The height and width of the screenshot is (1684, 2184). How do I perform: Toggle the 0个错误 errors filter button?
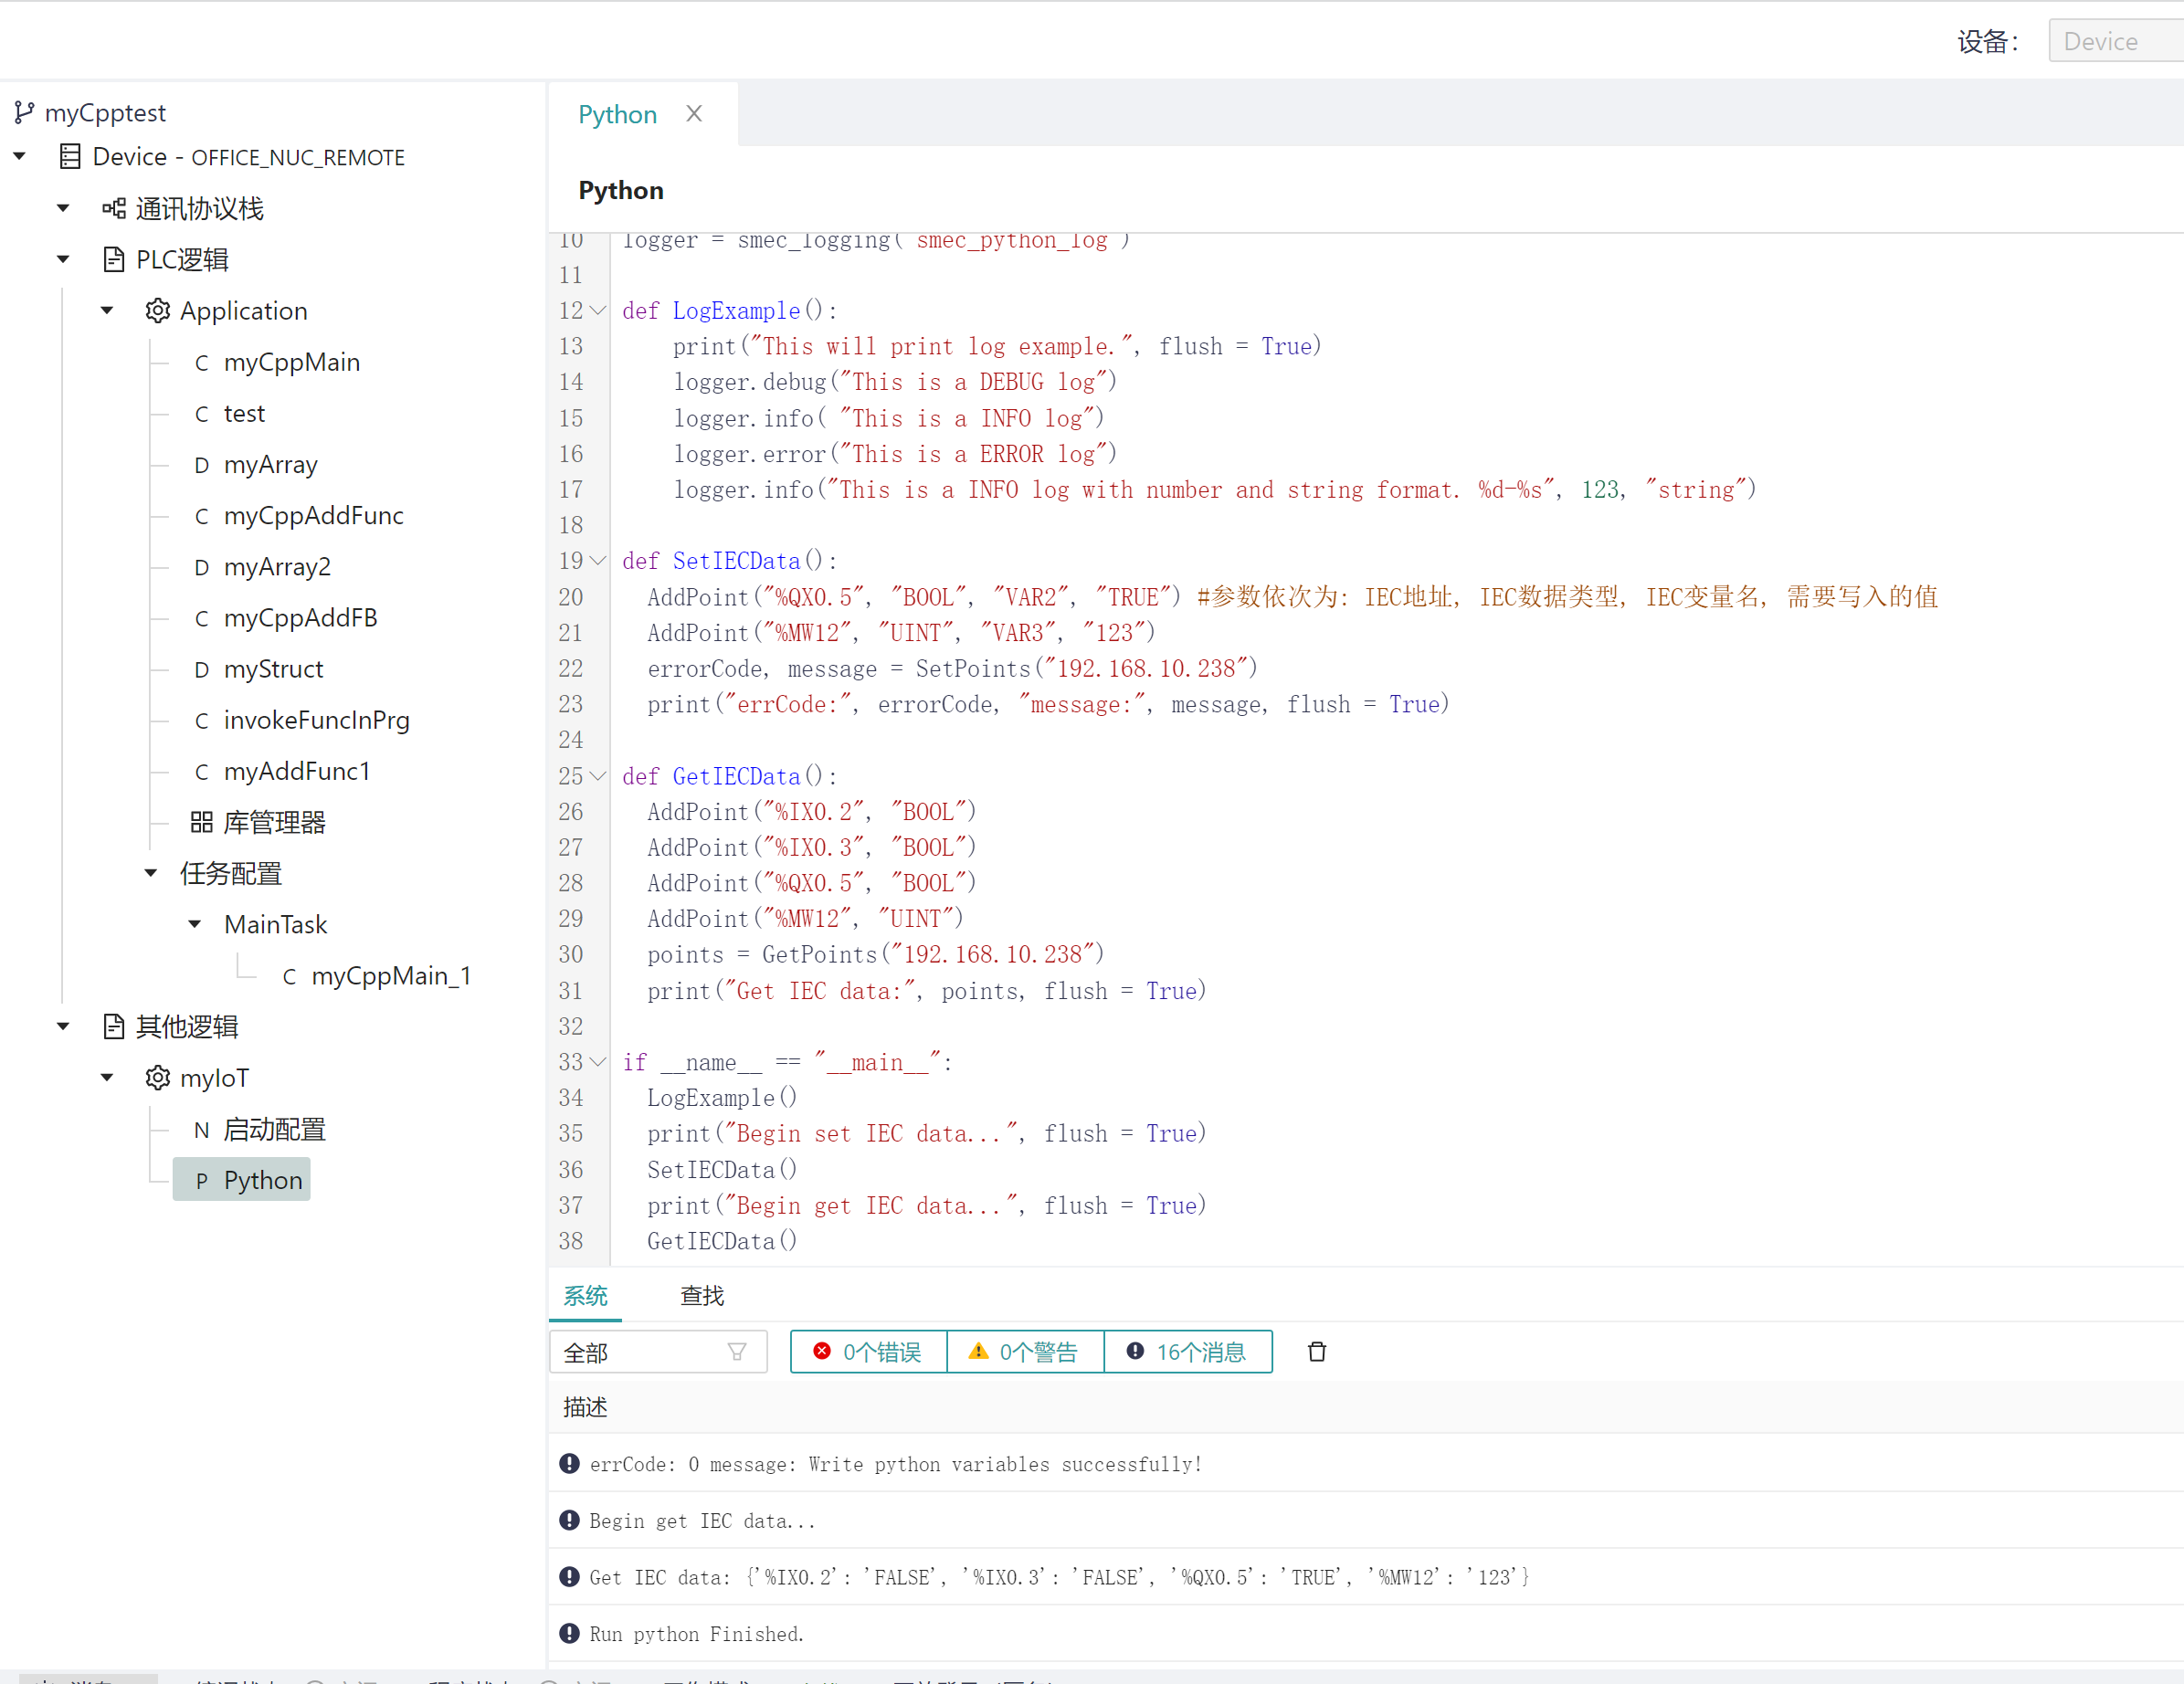[868, 1352]
